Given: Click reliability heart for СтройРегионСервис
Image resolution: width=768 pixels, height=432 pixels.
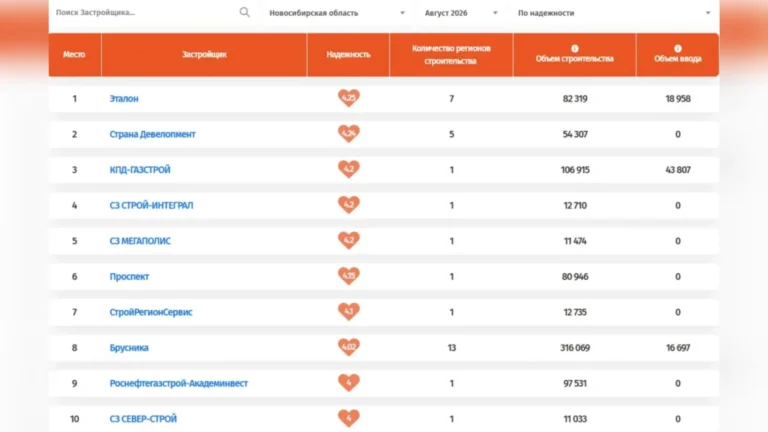Looking at the screenshot, I should (349, 312).
